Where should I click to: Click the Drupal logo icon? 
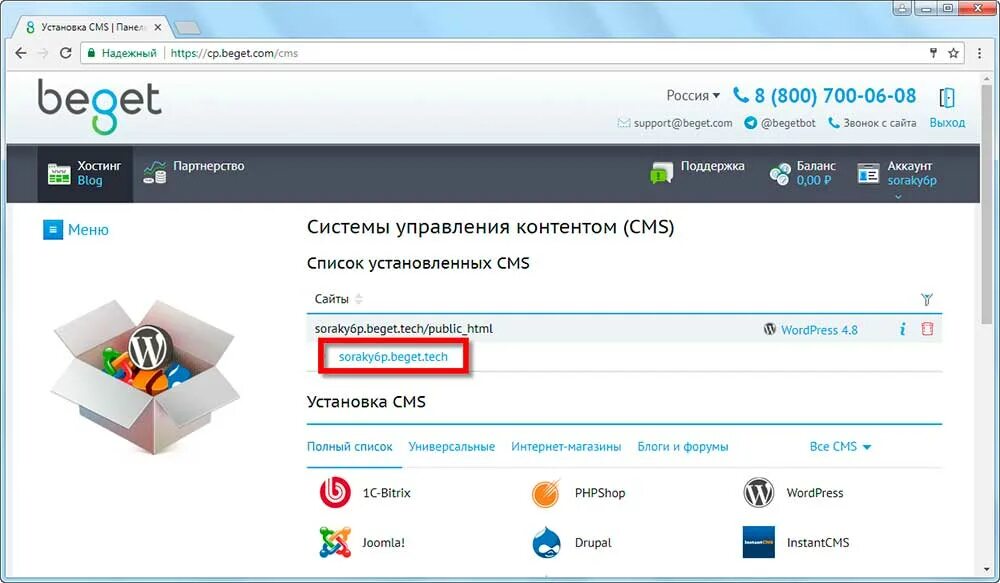(546, 542)
